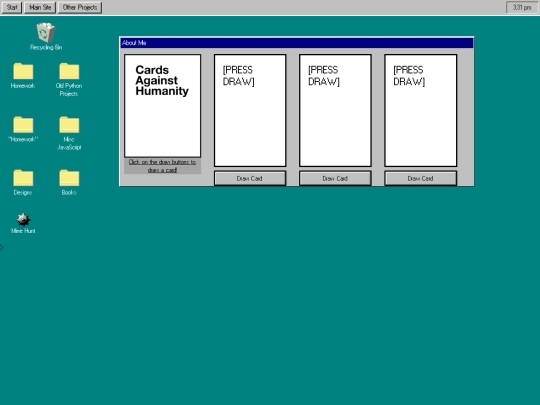540x405 pixels.
Task: Select the first [PRESS DRAW] card
Action: (250, 110)
